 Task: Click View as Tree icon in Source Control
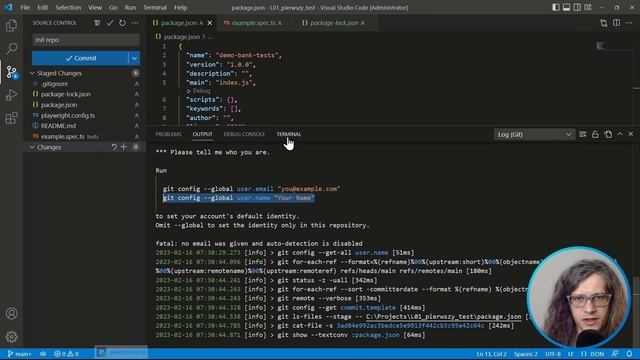coord(97,23)
